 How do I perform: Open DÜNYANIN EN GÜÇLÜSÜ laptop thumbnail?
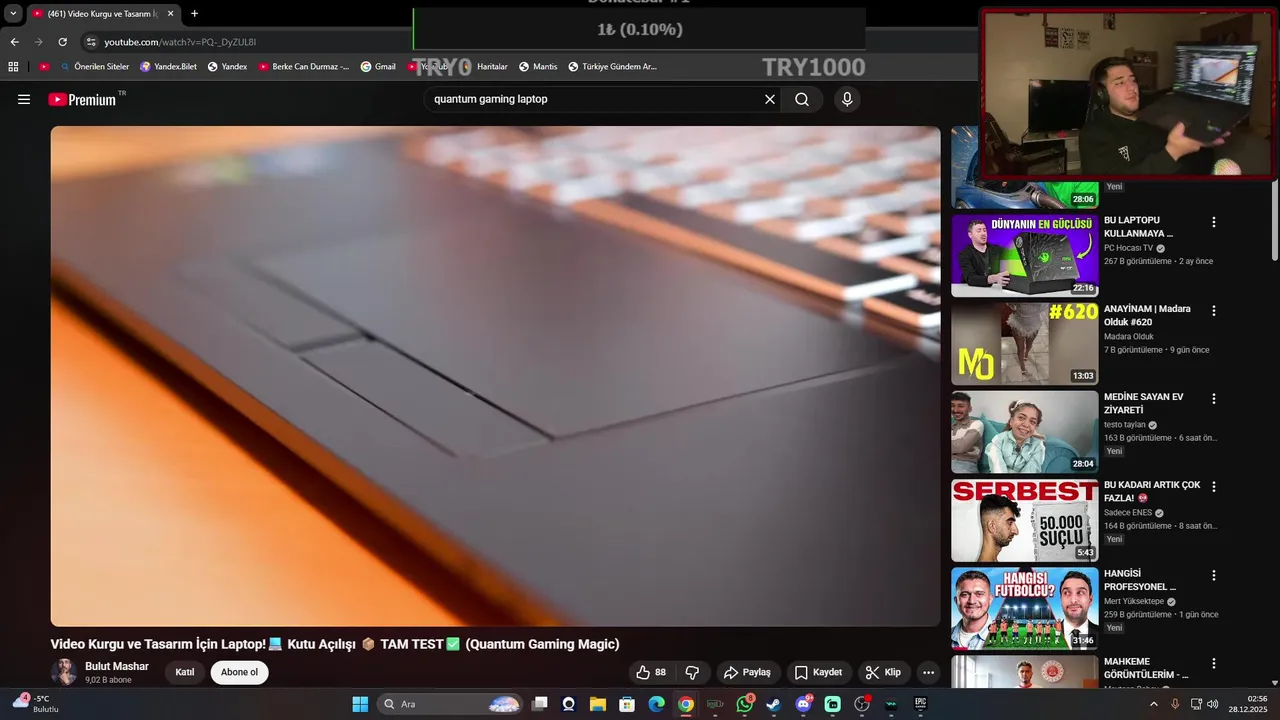point(1024,255)
